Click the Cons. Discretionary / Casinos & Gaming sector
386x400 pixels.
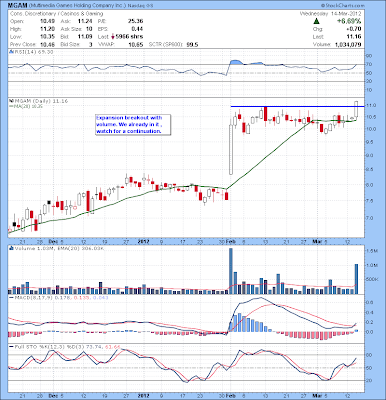tap(57, 14)
